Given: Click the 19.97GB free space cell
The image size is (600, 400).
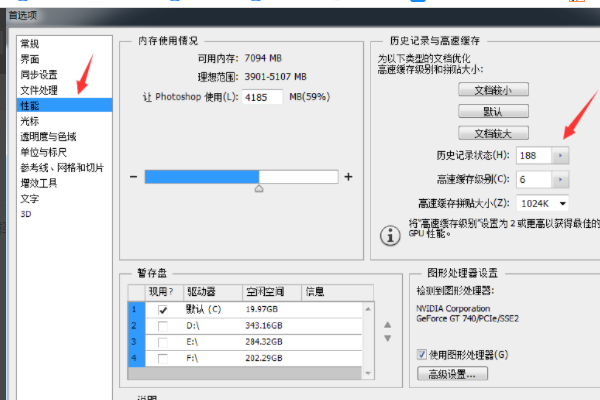Looking at the screenshot, I should [x=262, y=309].
